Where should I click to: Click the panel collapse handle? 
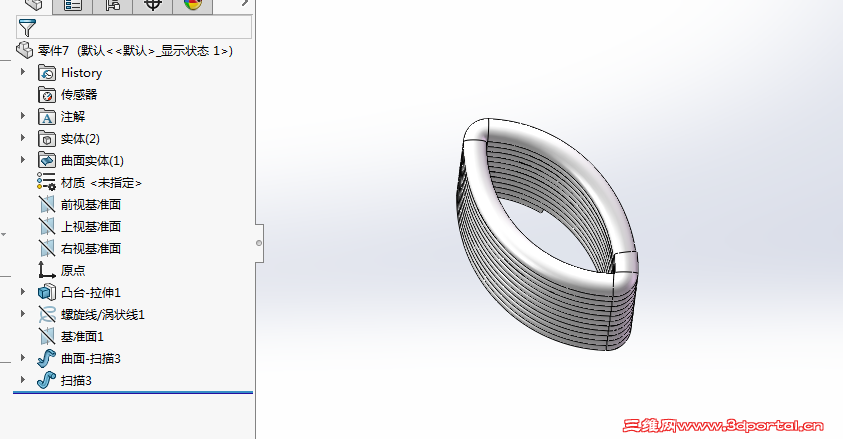tap(259, 243)
